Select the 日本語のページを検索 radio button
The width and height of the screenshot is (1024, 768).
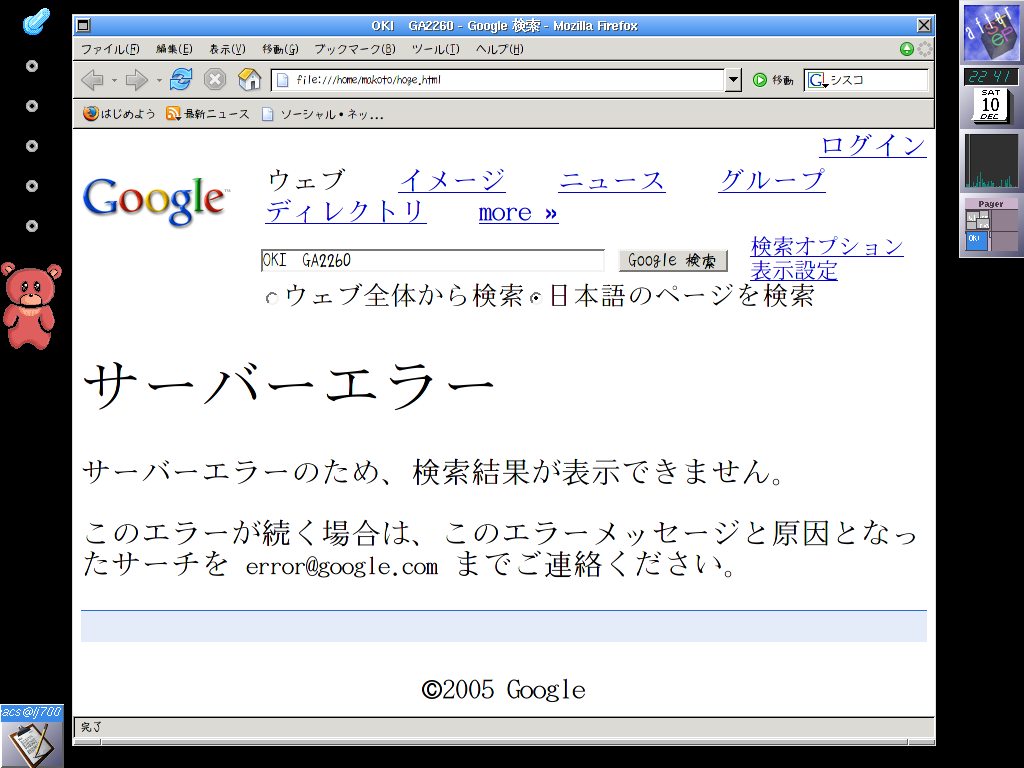pos(536,298)
